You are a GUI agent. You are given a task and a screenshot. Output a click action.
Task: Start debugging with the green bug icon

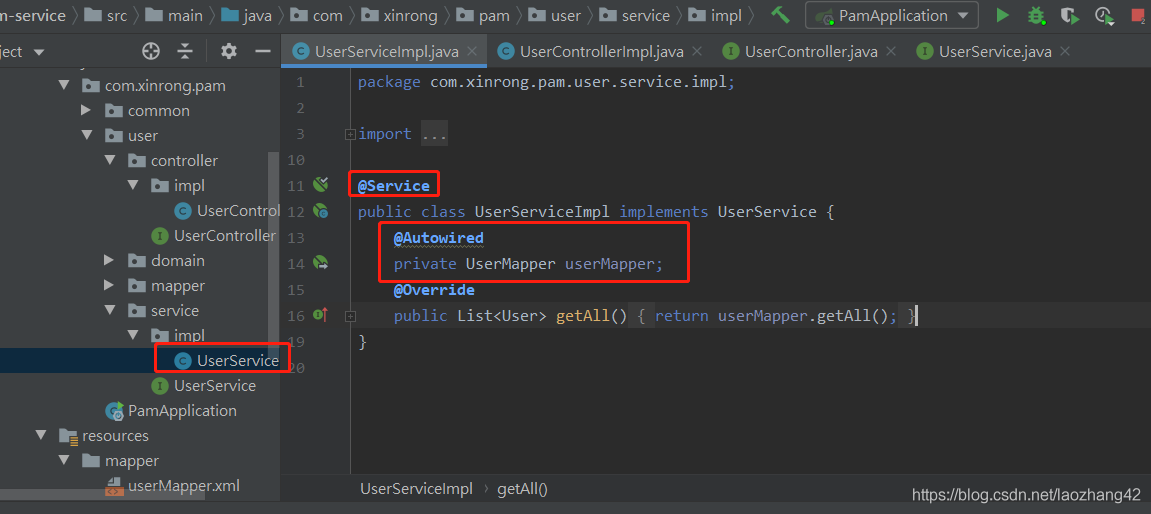(1036, 15)
